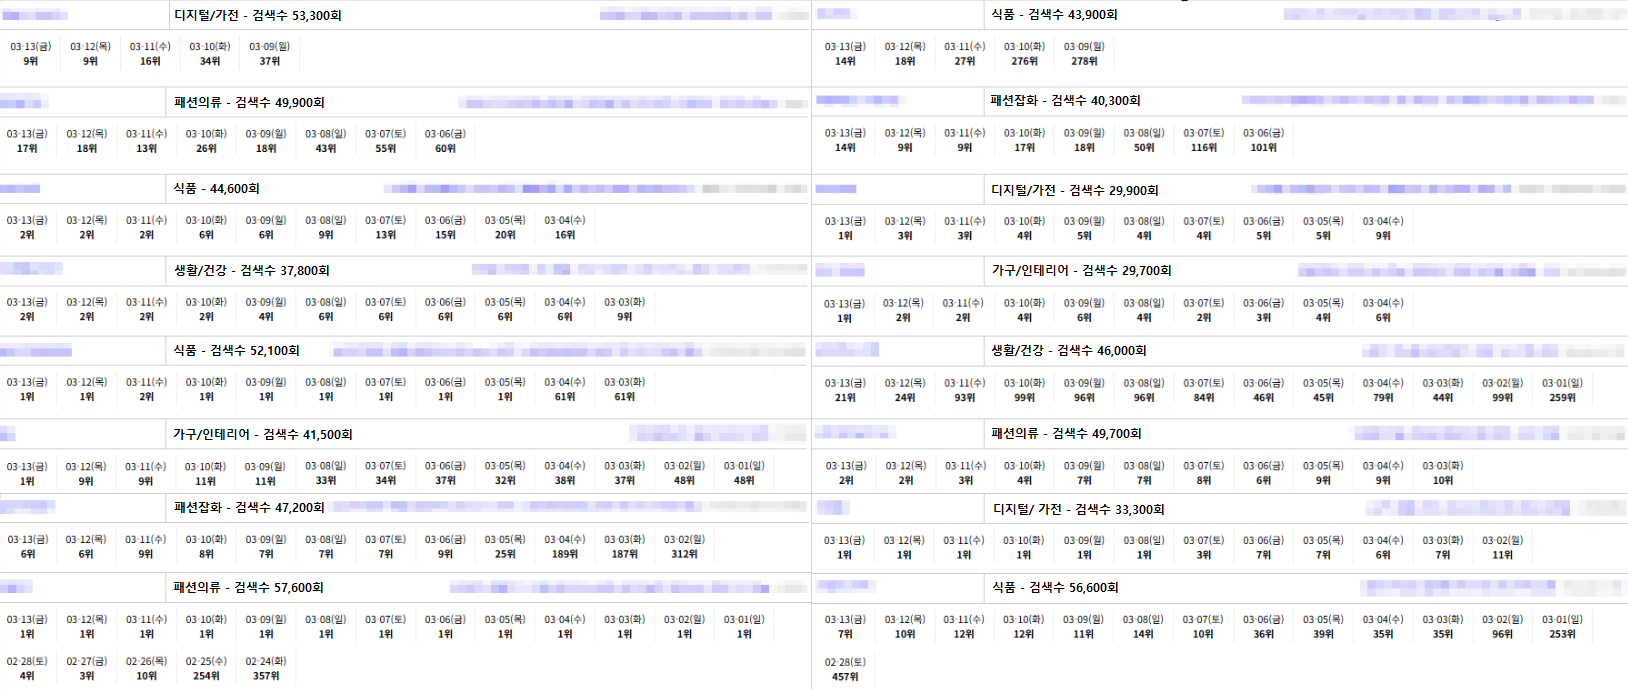Select the 생활/건강 검색수 46,000회 header
1628x690 pixels.
pyautogui.click(x=1068, y=351)
